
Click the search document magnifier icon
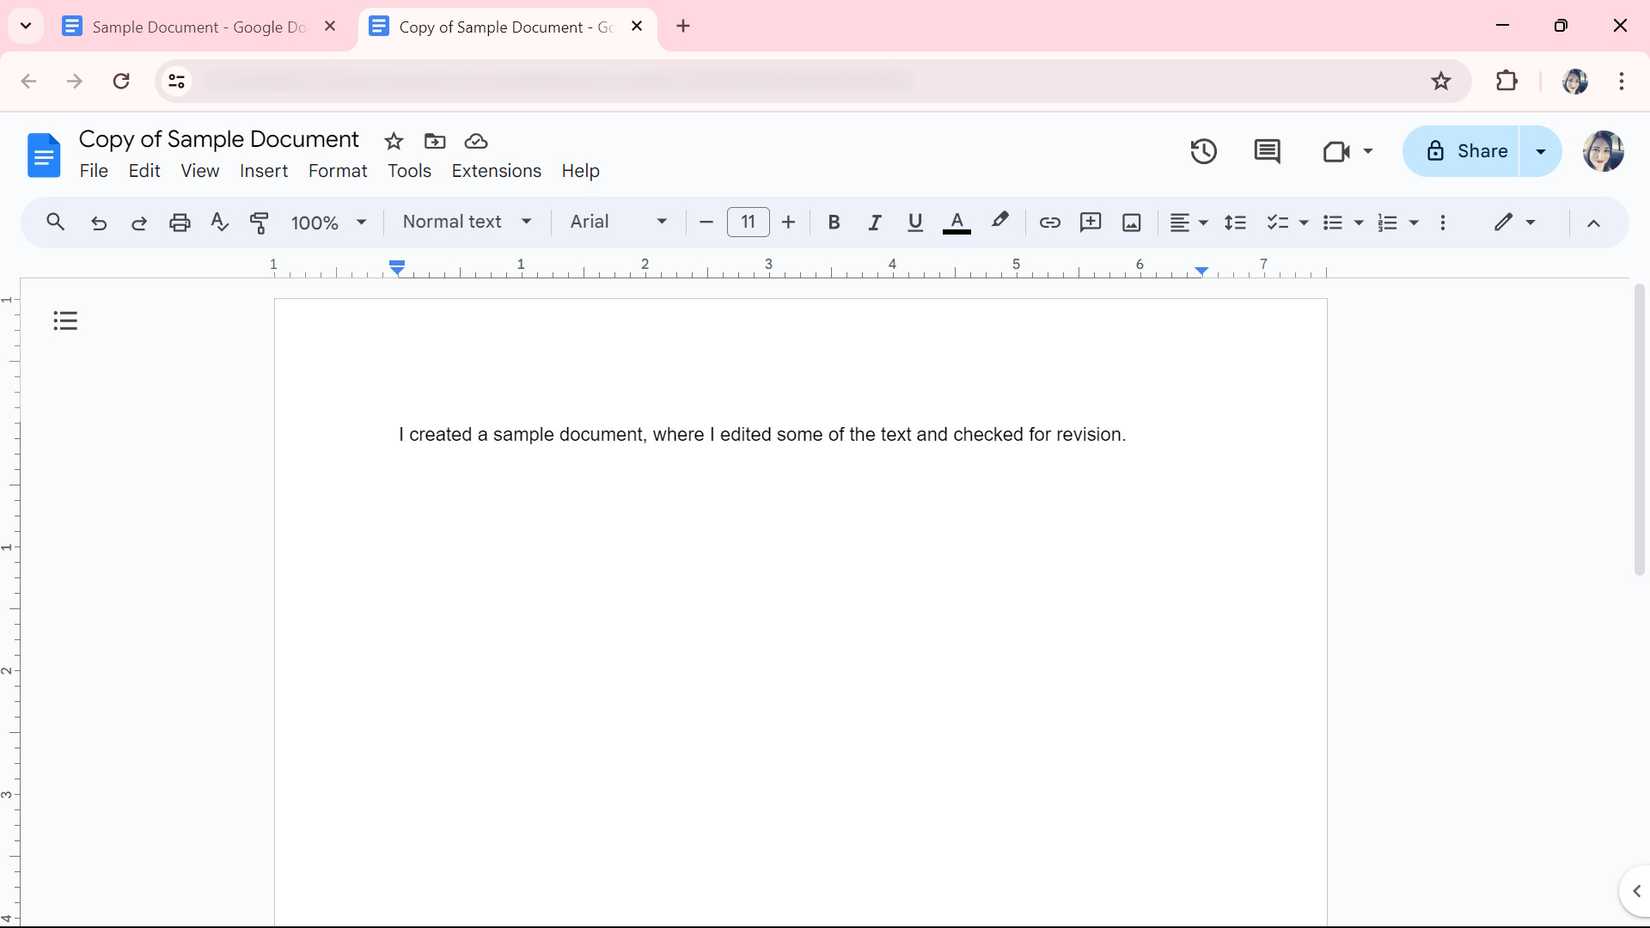click(55, 222)
